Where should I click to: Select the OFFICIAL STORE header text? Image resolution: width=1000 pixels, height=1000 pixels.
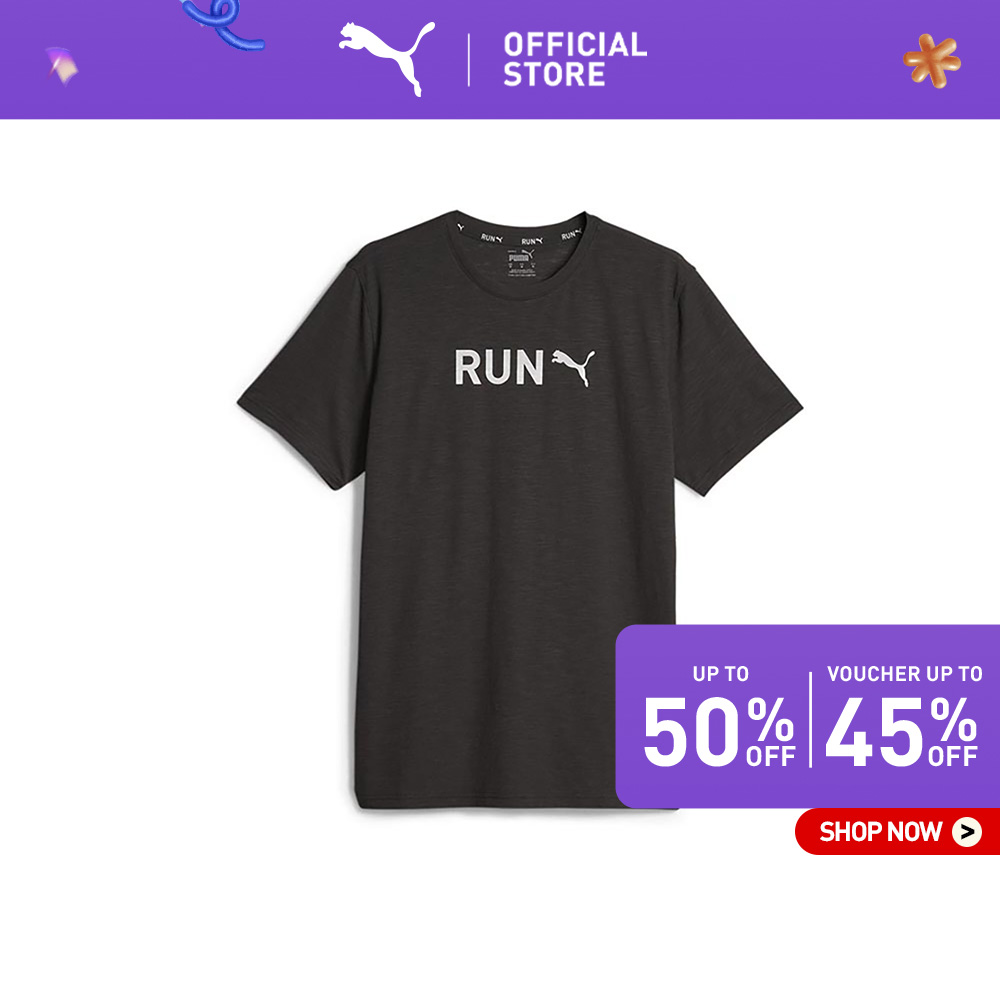[x=575, y=59]
